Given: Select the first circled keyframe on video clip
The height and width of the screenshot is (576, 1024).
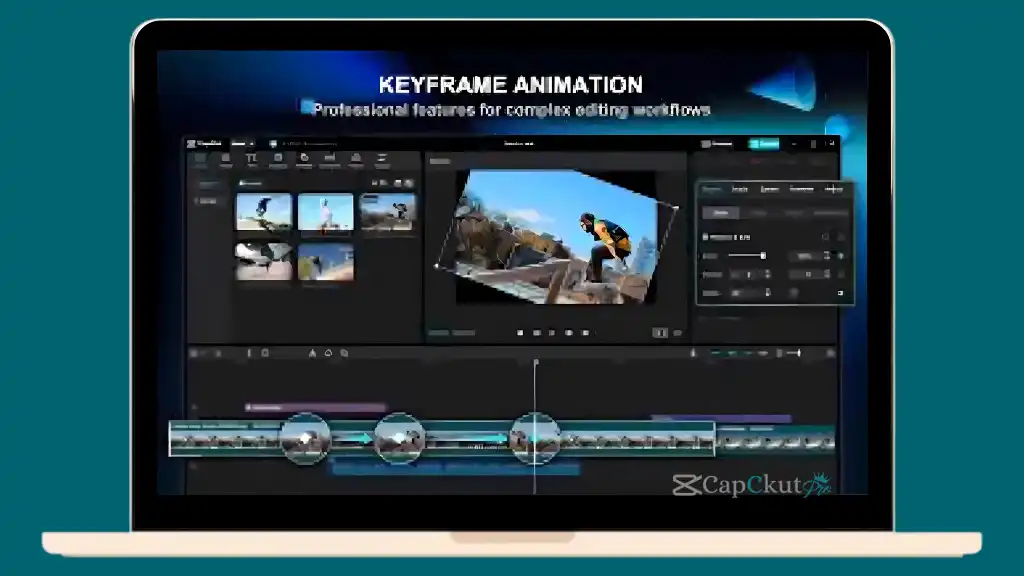Looking at the screenshot, I should (x=305, y=439).
